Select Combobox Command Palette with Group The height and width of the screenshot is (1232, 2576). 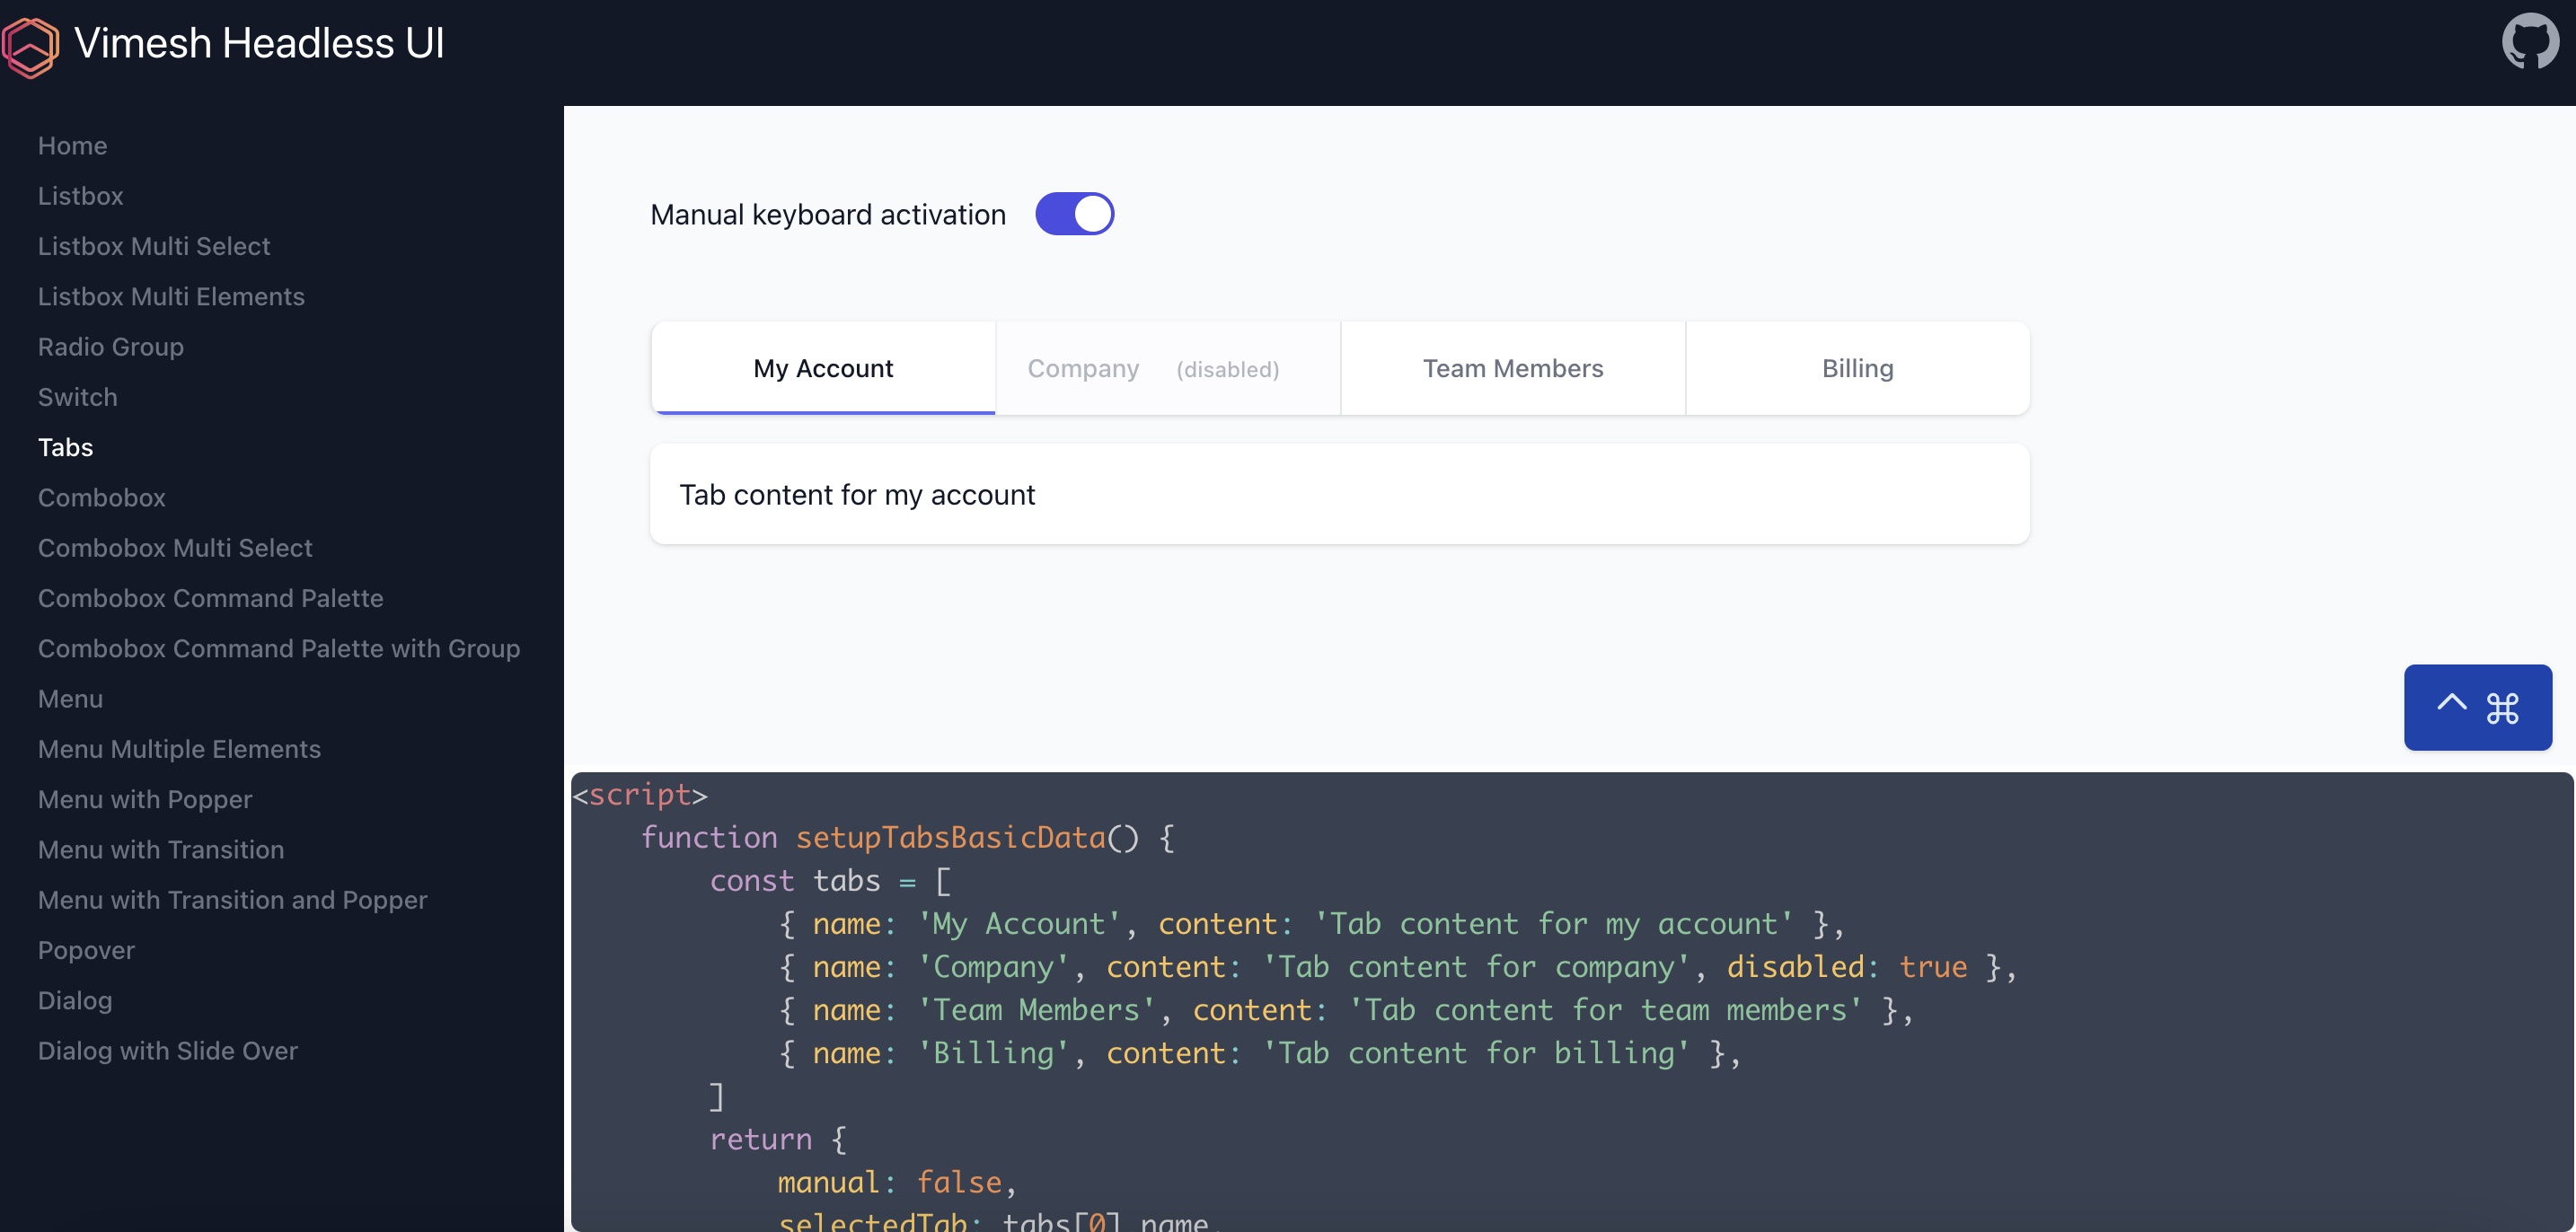click(x=278, y=648)
